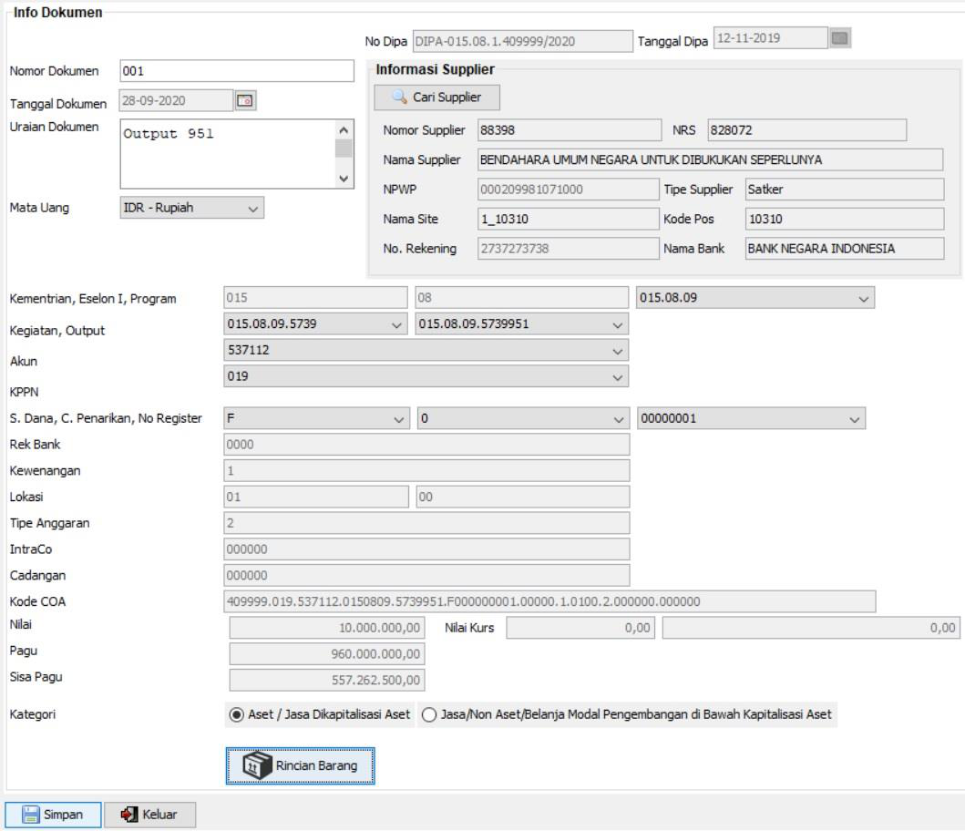Viewport: 965px width, 831px height.
Task: Exit the form with Keluar
Action: point(150,813)
